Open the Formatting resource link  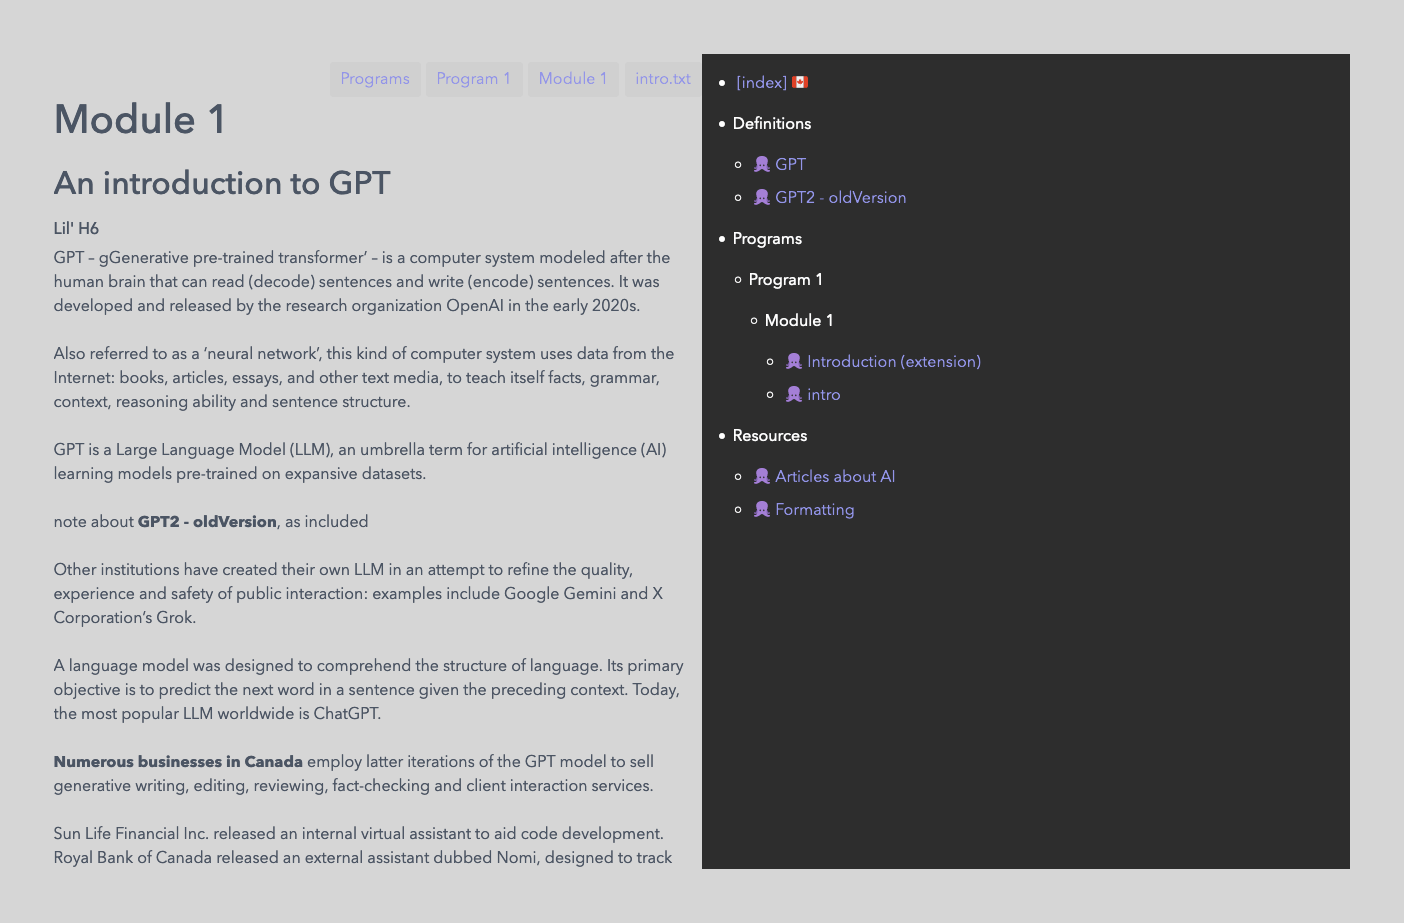[815, 510]
